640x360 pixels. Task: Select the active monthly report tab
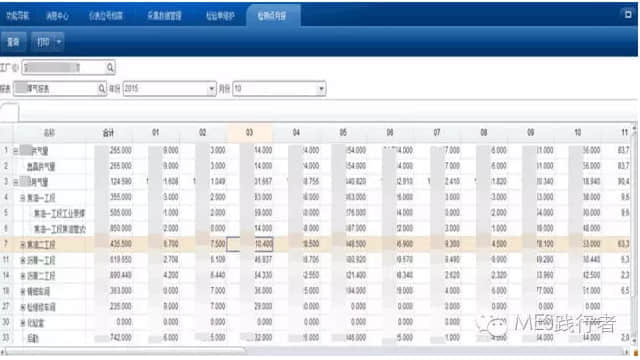point(272,16)
